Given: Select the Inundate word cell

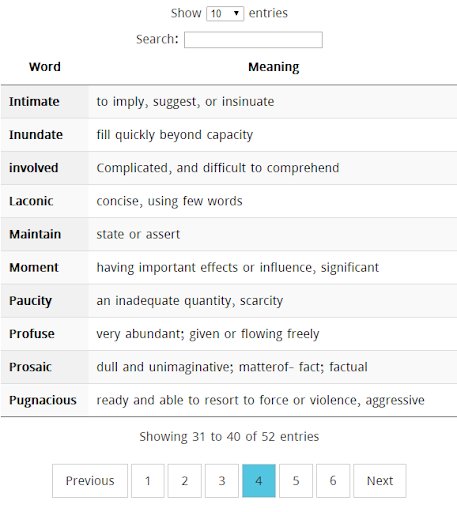Looking at the screenshot, I should pyautogui.click(x=45, y=135).
